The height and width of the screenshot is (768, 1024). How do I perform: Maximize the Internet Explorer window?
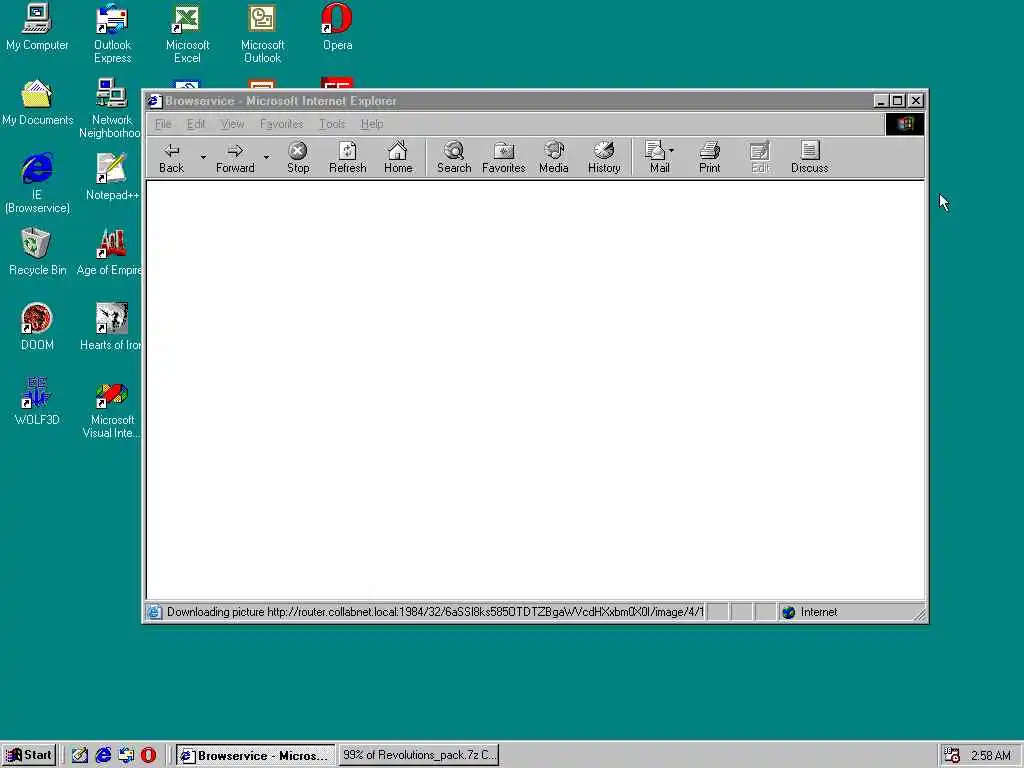point(897,101)
